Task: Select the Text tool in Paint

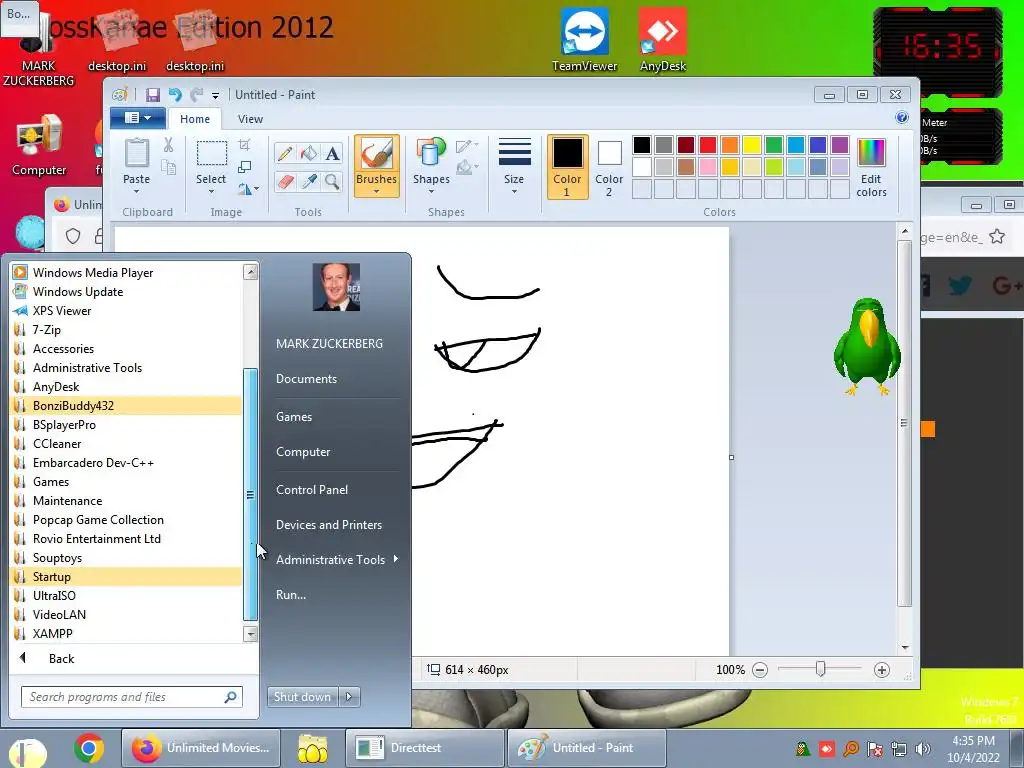Action: (x=332, y=153)
